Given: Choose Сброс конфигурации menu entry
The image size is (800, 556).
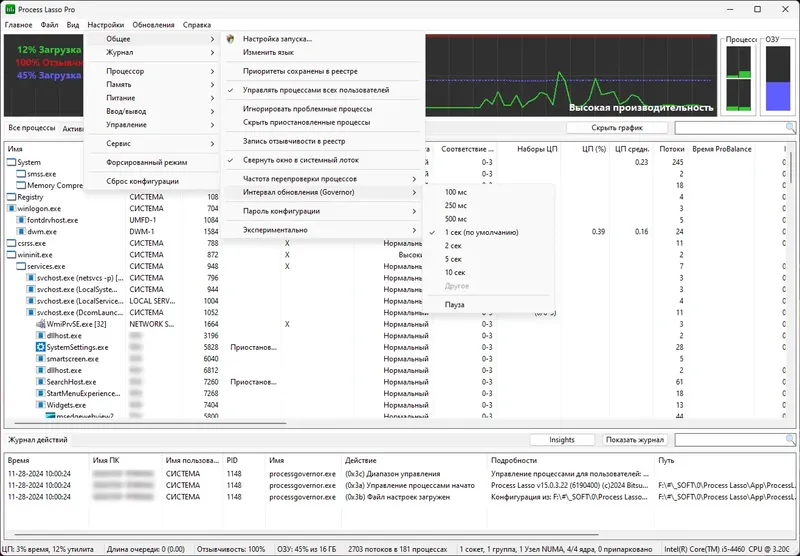Looking at the screenshot, I should [x=152, y=181].
